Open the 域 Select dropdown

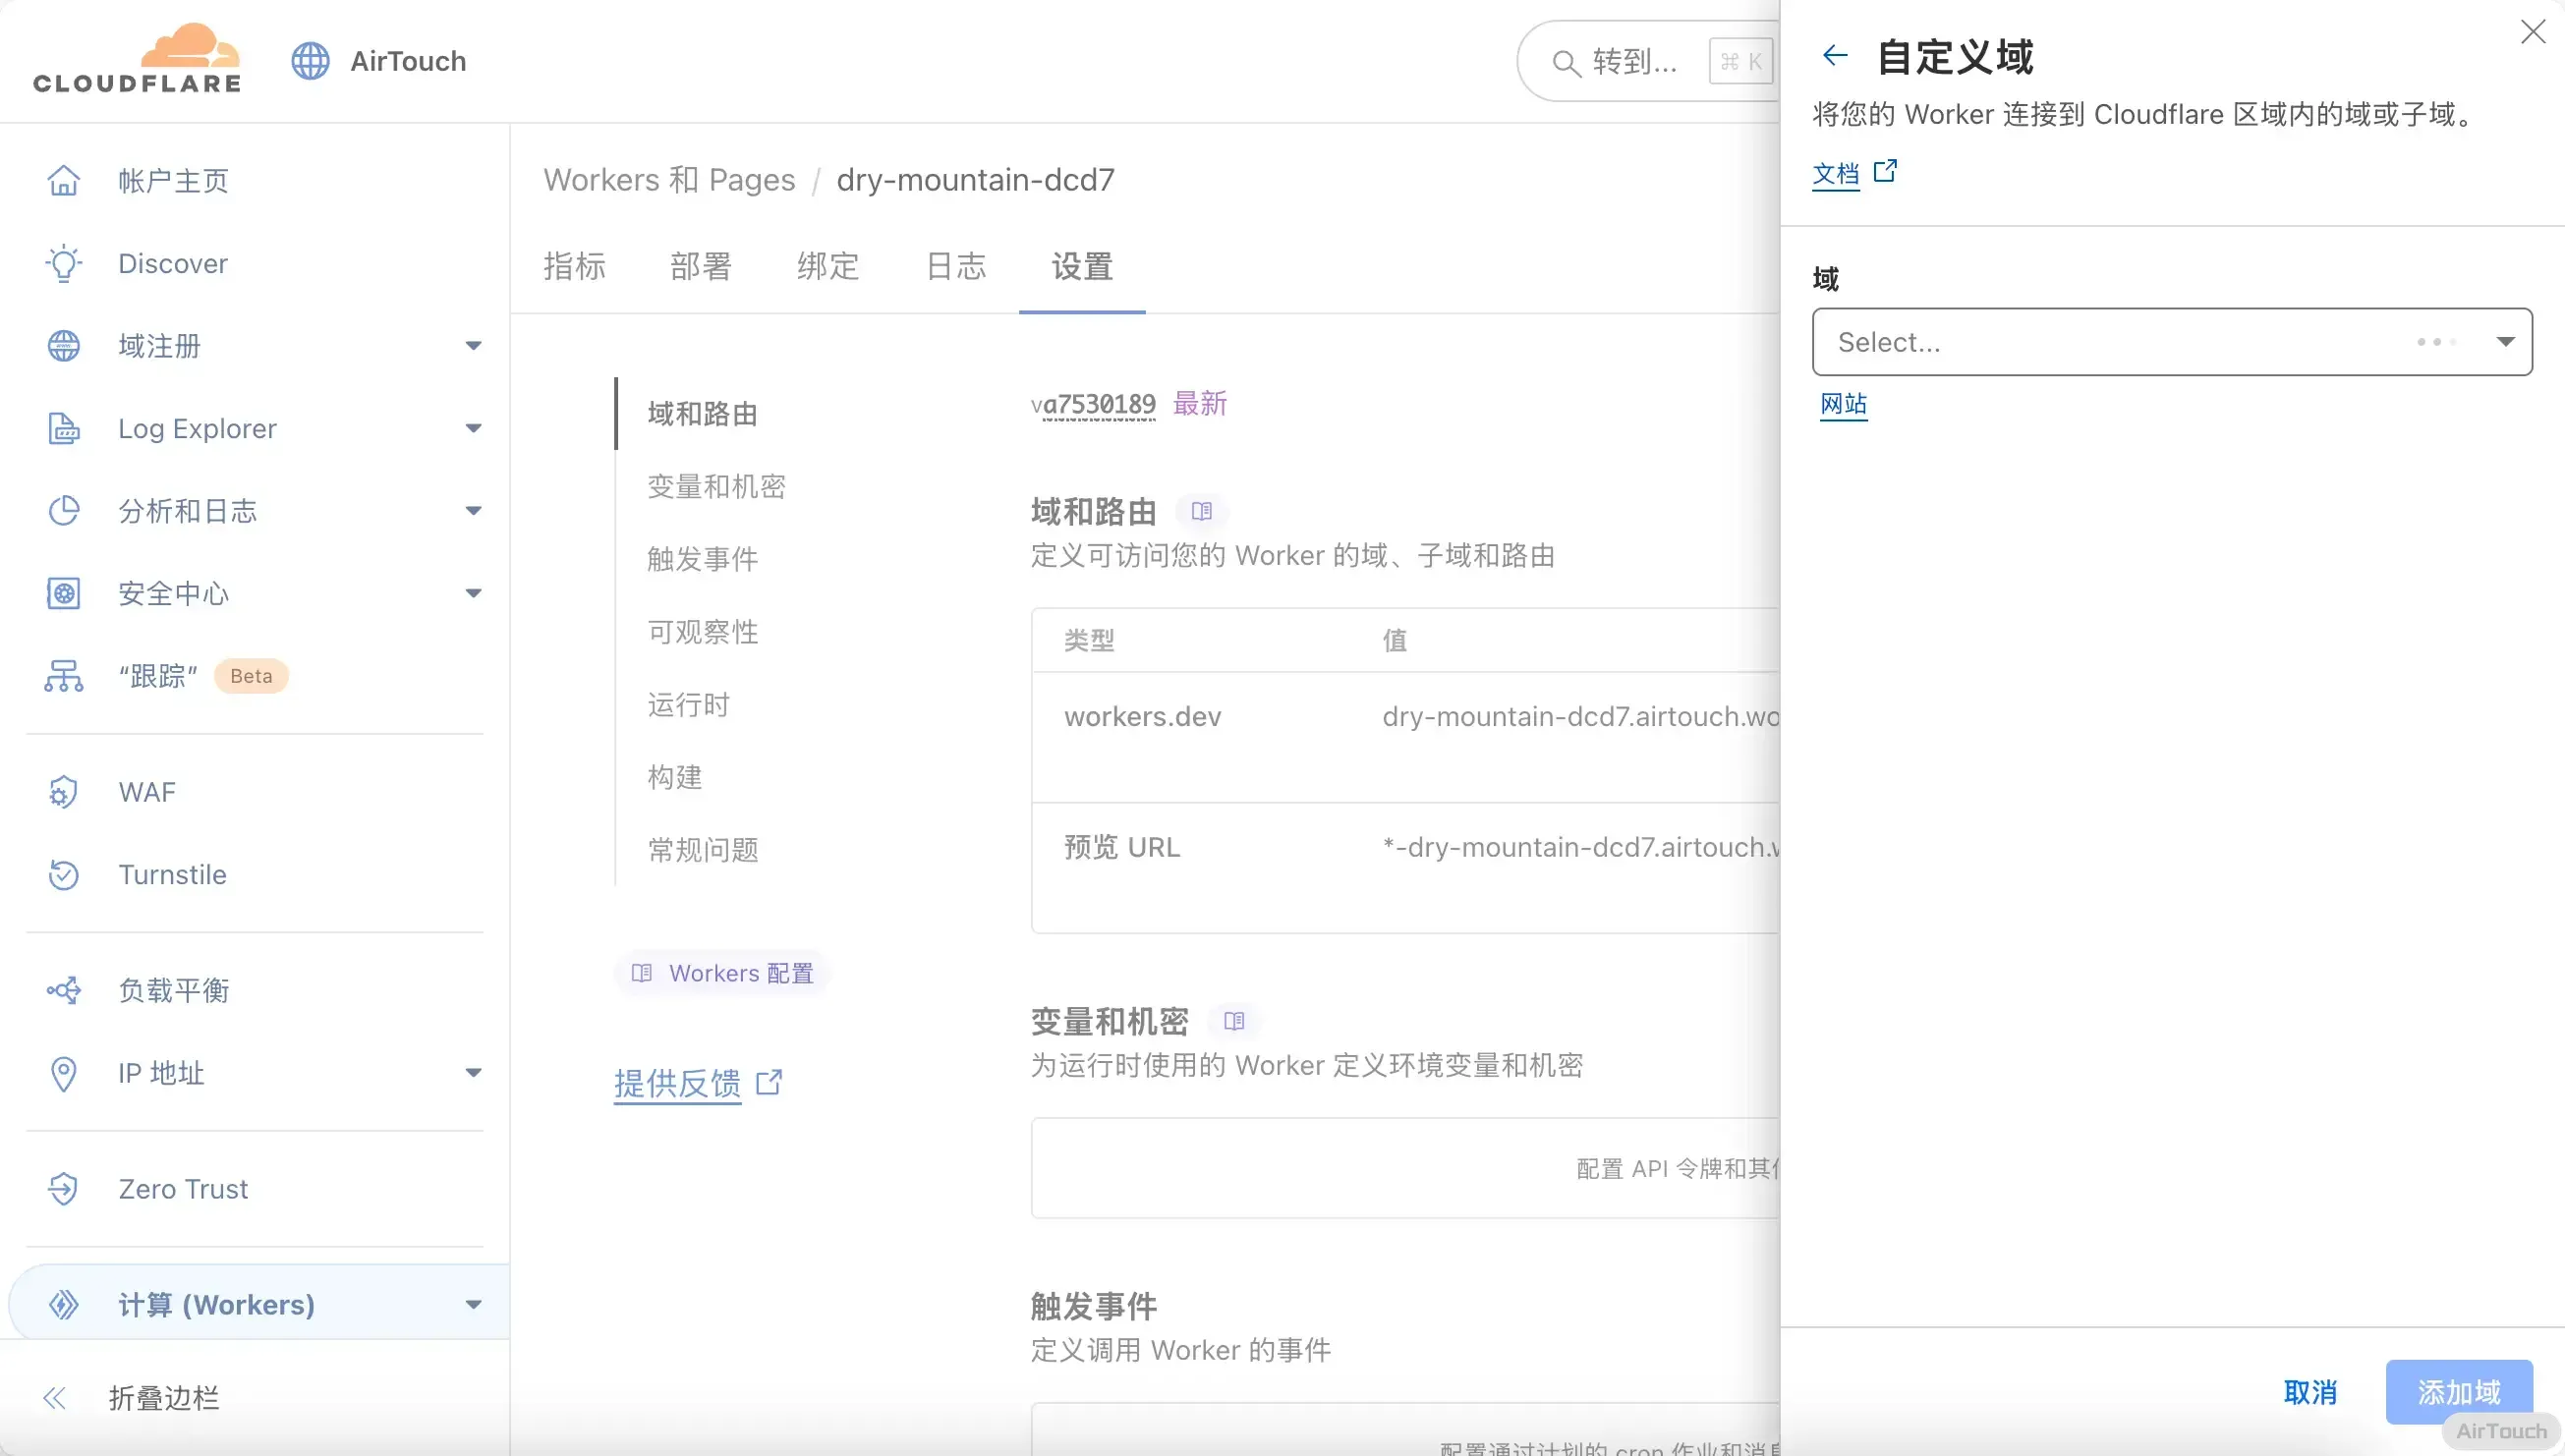2170,342
